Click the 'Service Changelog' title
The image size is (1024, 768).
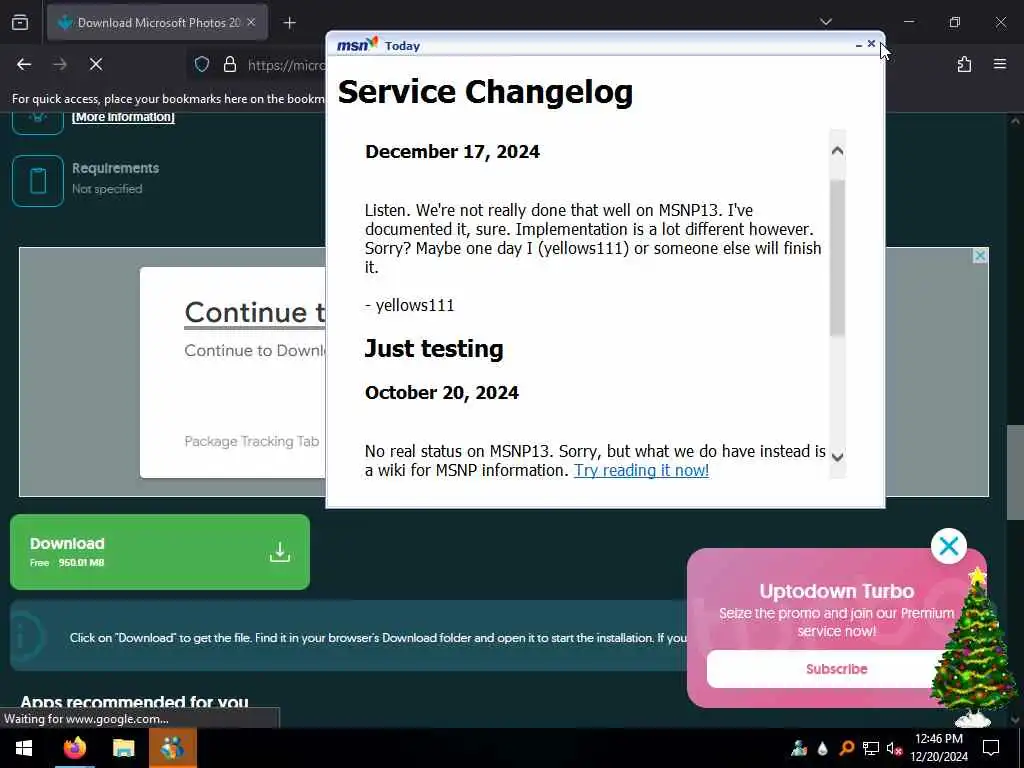click(485, 92)
